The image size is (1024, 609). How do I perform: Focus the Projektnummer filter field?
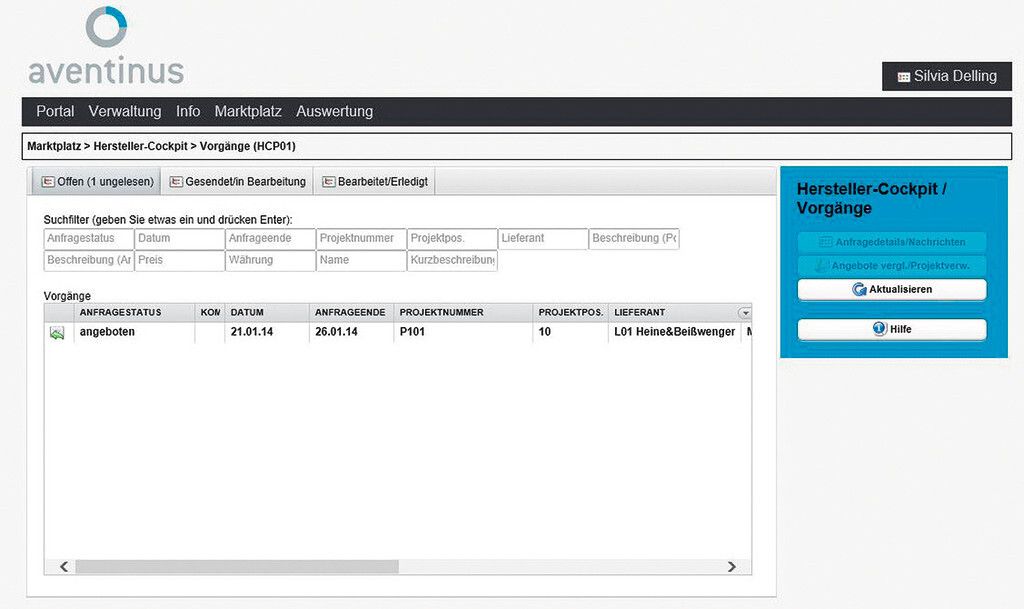pyautogui.click(x=361, y=239)
